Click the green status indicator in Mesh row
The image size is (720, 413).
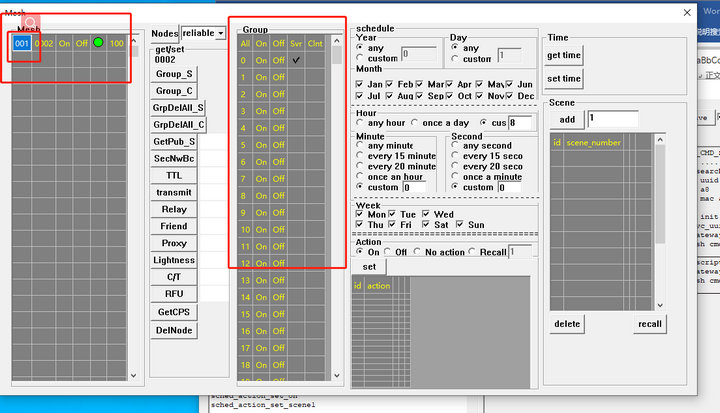click(x=98, y=43)
